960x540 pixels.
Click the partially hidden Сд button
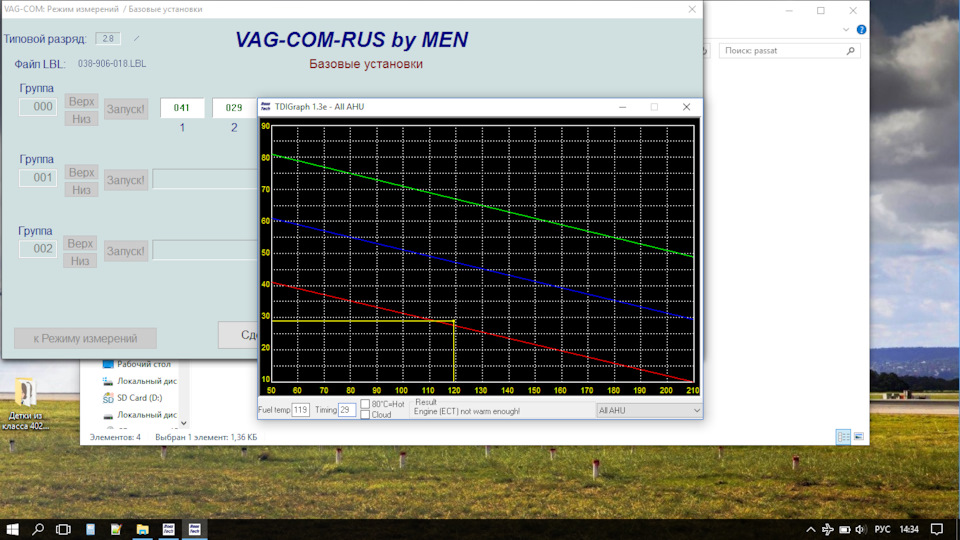(238, 335)
